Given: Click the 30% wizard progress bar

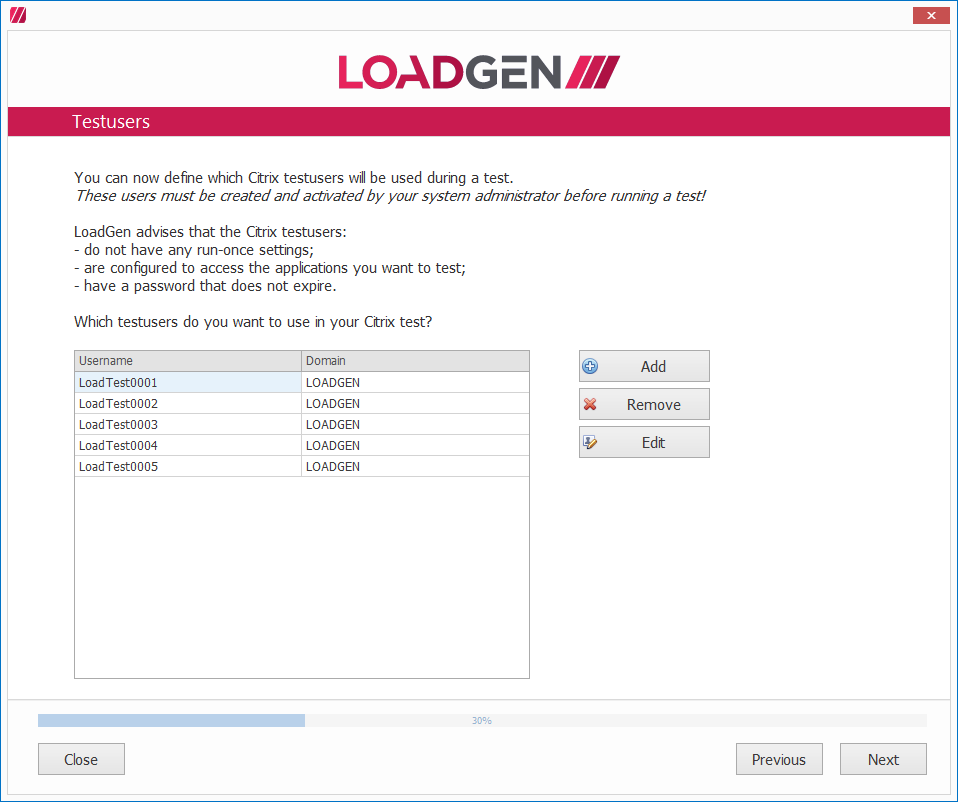Looking at the screenshot, I should point(482,720).
